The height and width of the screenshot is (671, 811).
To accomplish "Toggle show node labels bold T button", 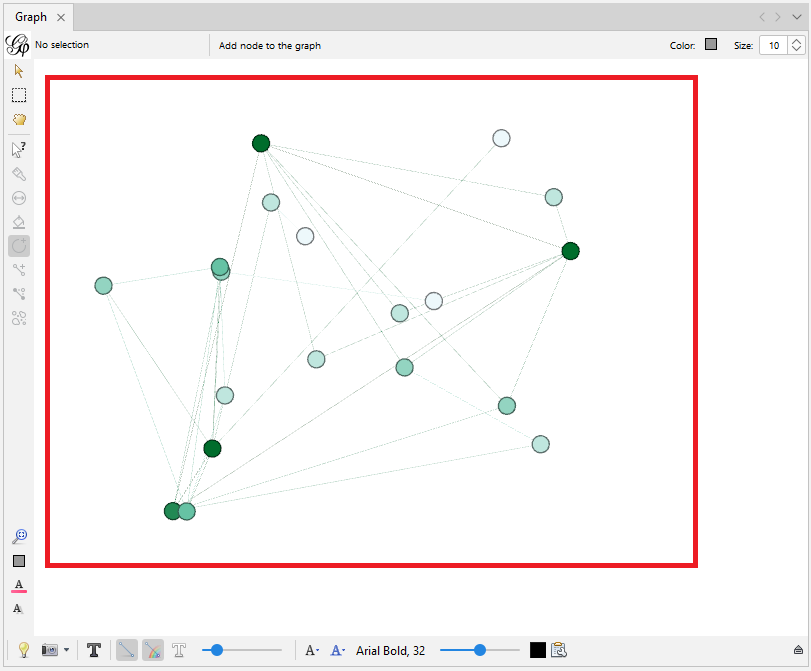I will click(x=94, y=650).
